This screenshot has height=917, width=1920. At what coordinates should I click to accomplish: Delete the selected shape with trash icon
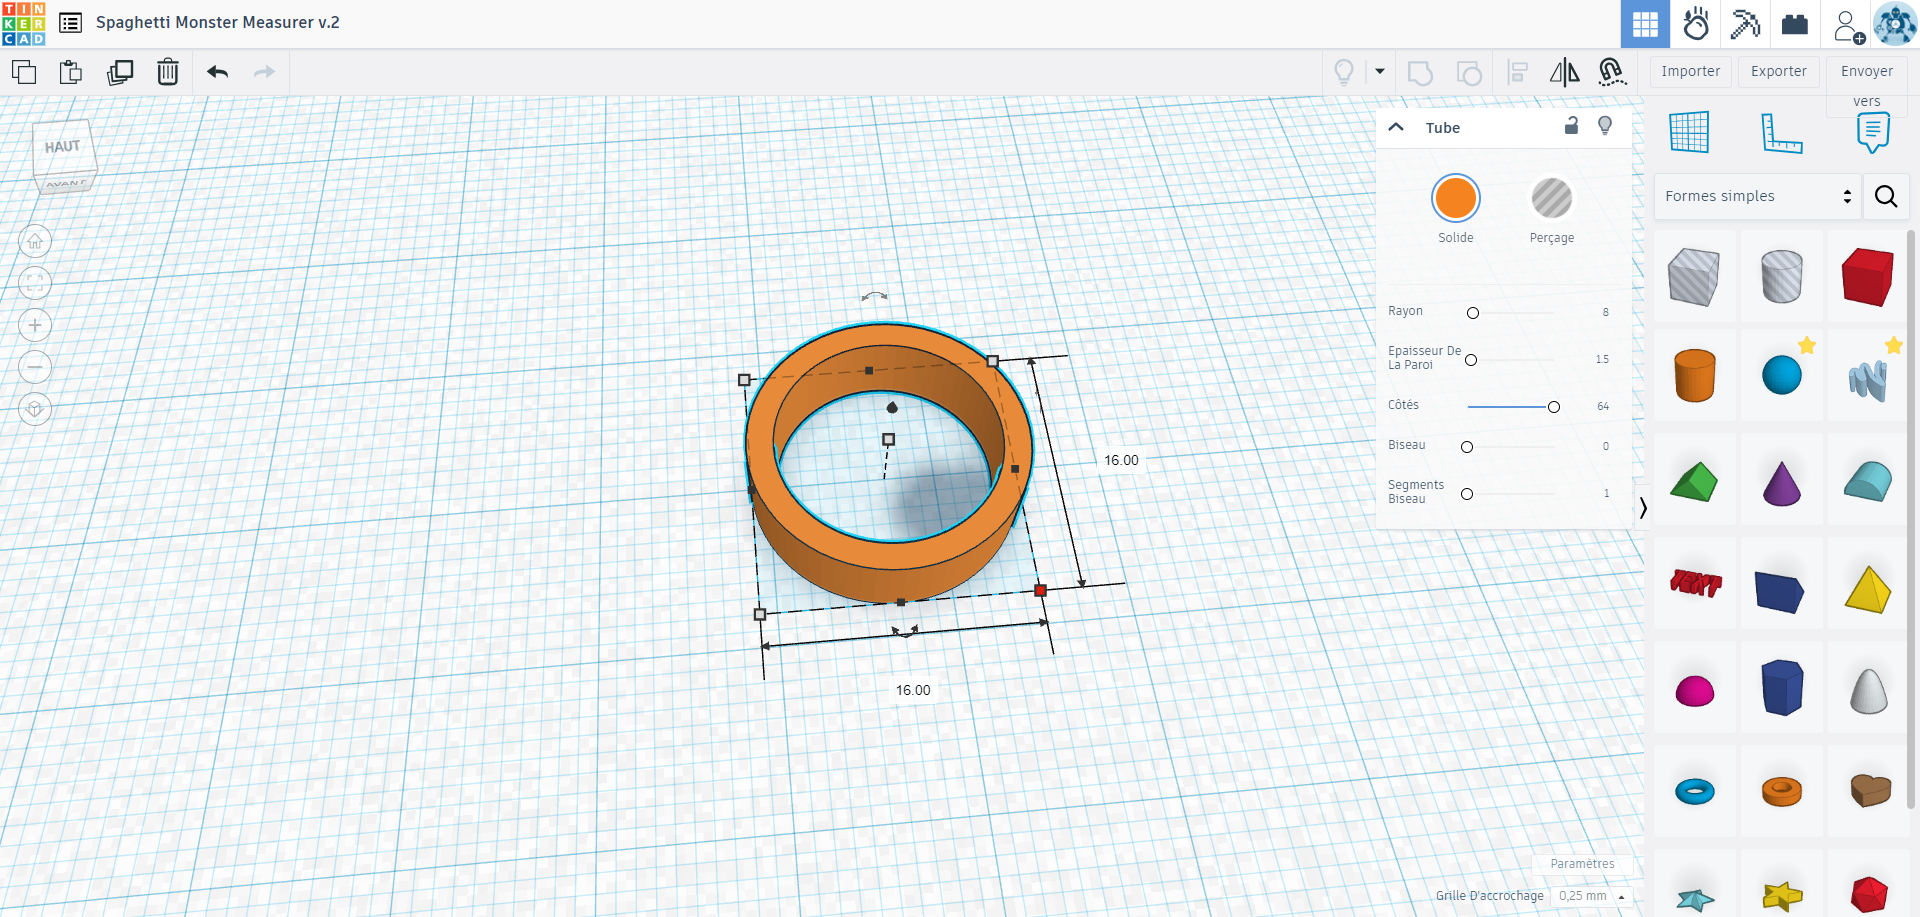coord(168,72)
